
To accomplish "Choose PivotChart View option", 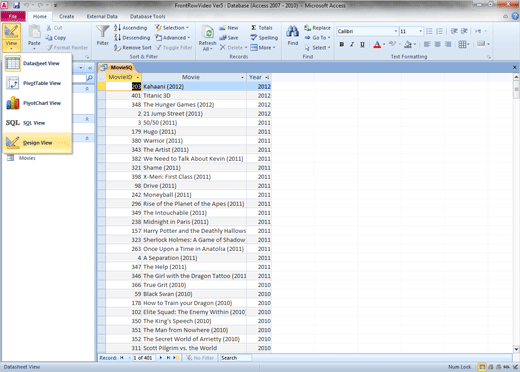I will pyautogui.click(x=37, y=103).
